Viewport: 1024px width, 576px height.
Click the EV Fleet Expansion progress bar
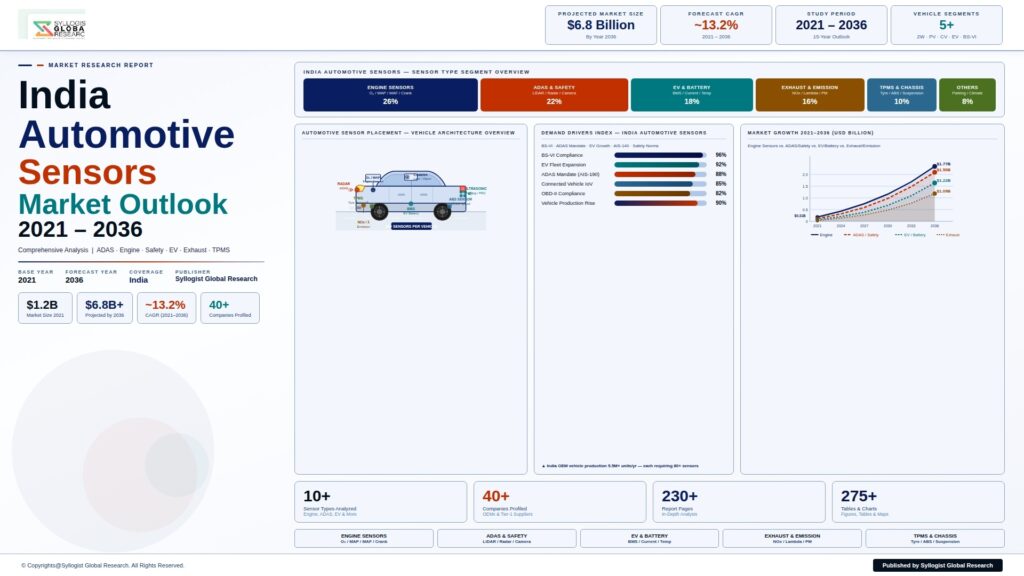659,165
